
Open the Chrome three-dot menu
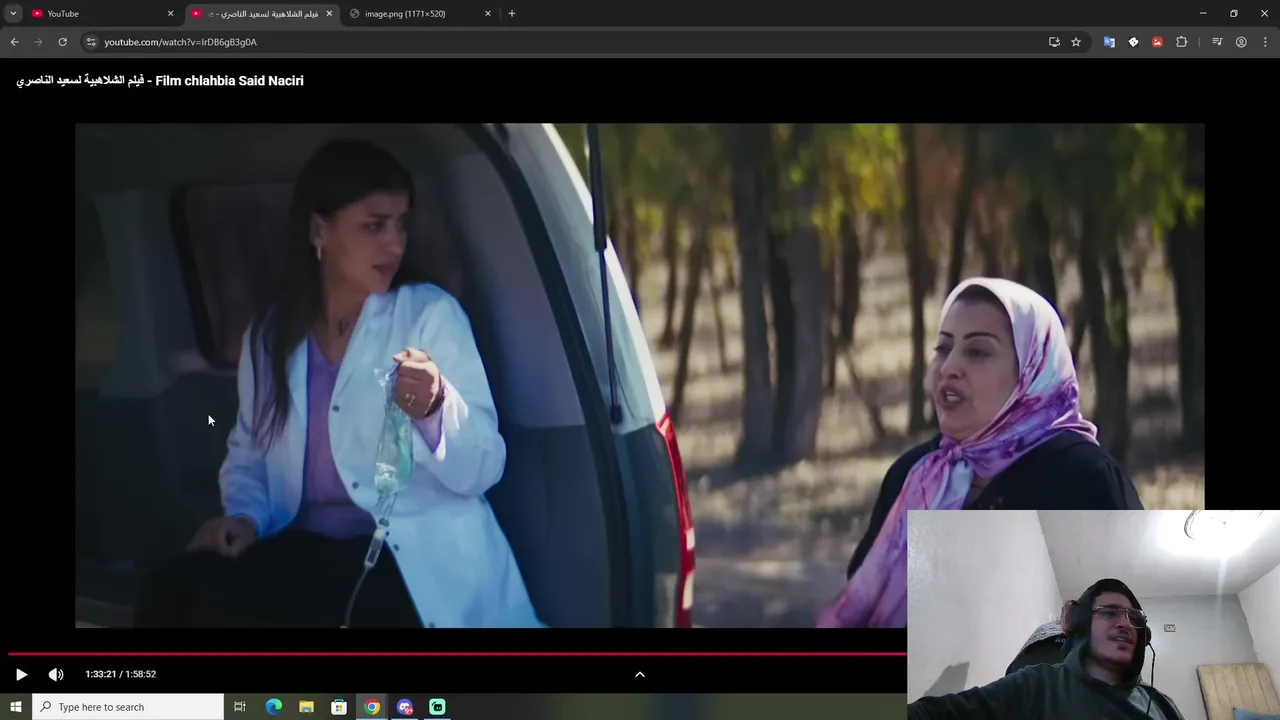point(1265,42)
